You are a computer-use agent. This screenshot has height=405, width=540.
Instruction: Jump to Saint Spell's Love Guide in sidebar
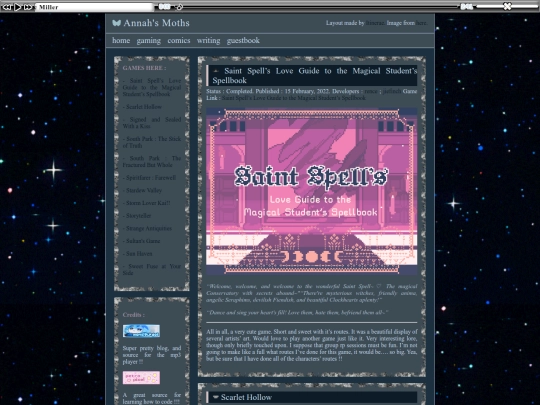152,87
